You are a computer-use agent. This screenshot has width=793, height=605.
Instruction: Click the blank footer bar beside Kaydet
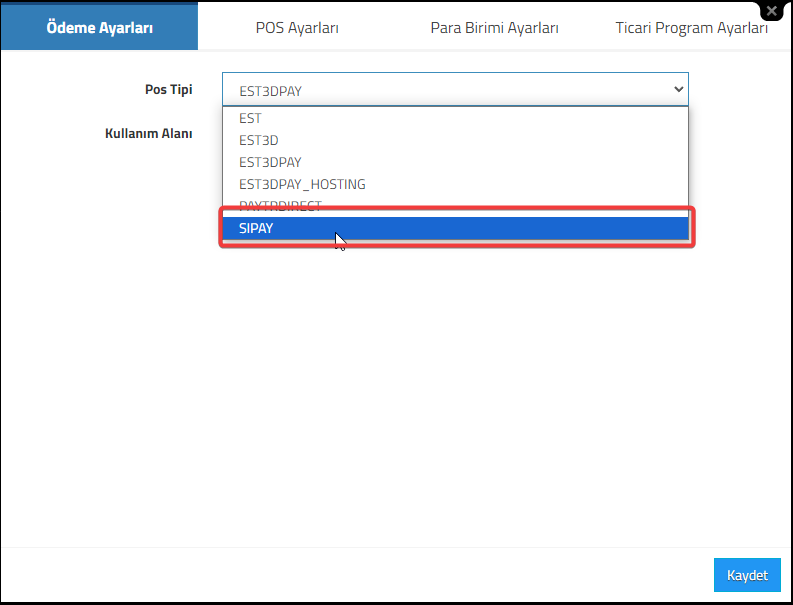[x=354, y=575]
